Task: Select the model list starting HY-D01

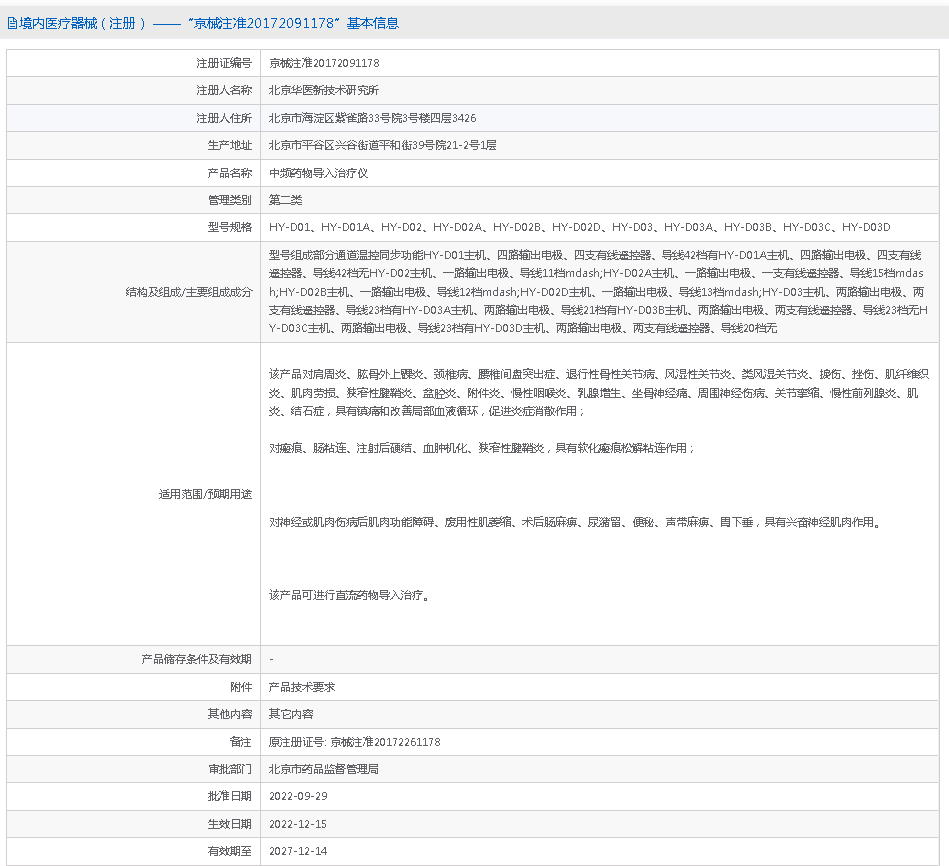Action: pos(580,228)
